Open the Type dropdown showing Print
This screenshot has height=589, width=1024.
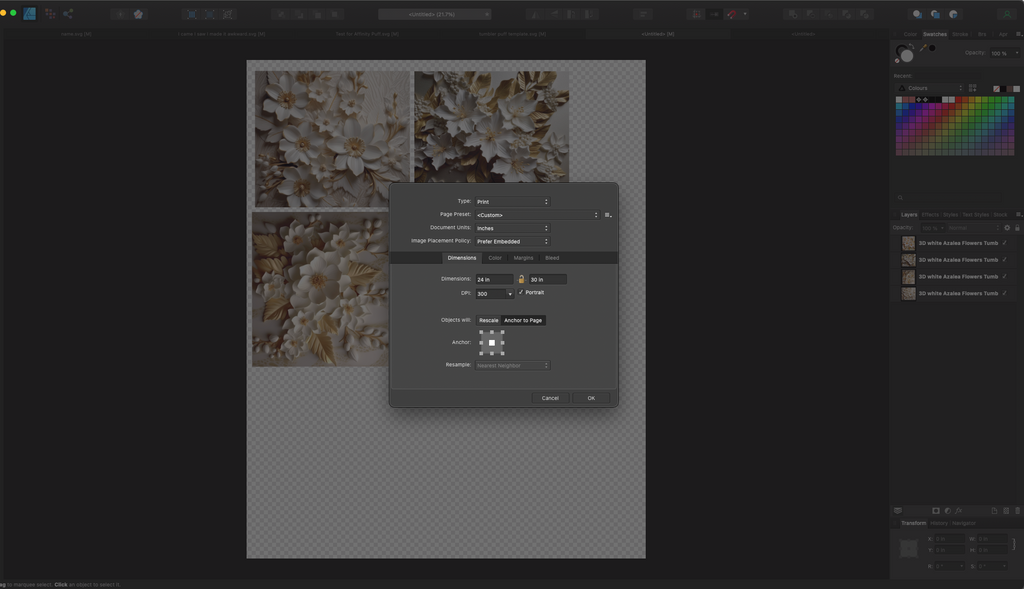513,201
